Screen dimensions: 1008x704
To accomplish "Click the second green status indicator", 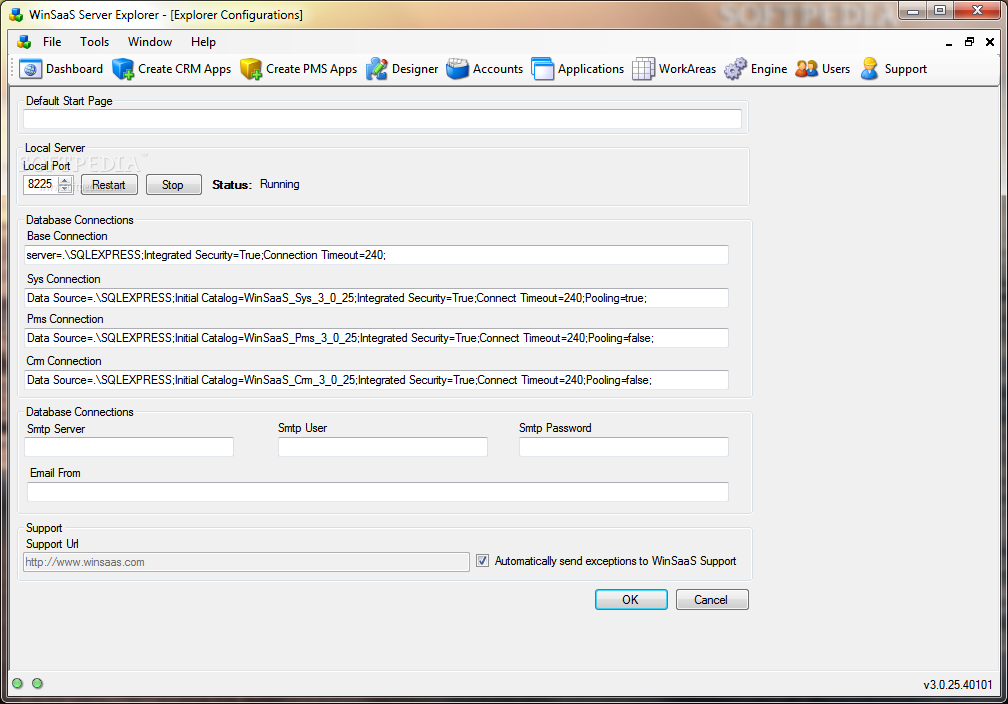I will coord(37,683).
